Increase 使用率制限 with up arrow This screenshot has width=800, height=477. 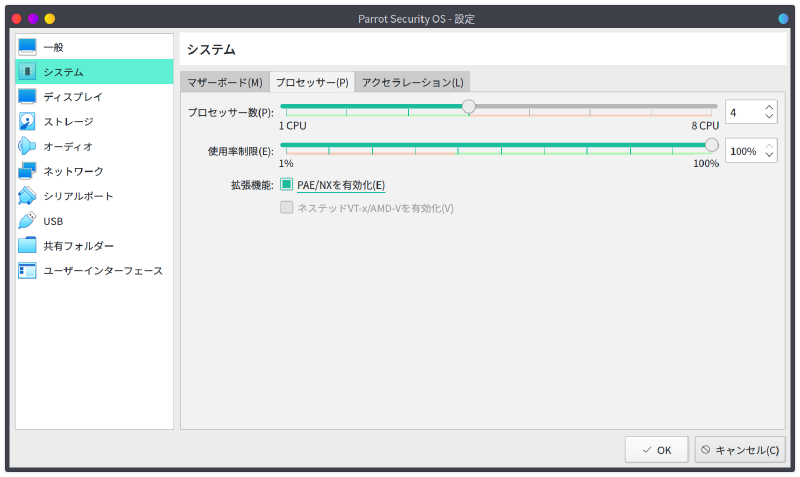point(769,146)
